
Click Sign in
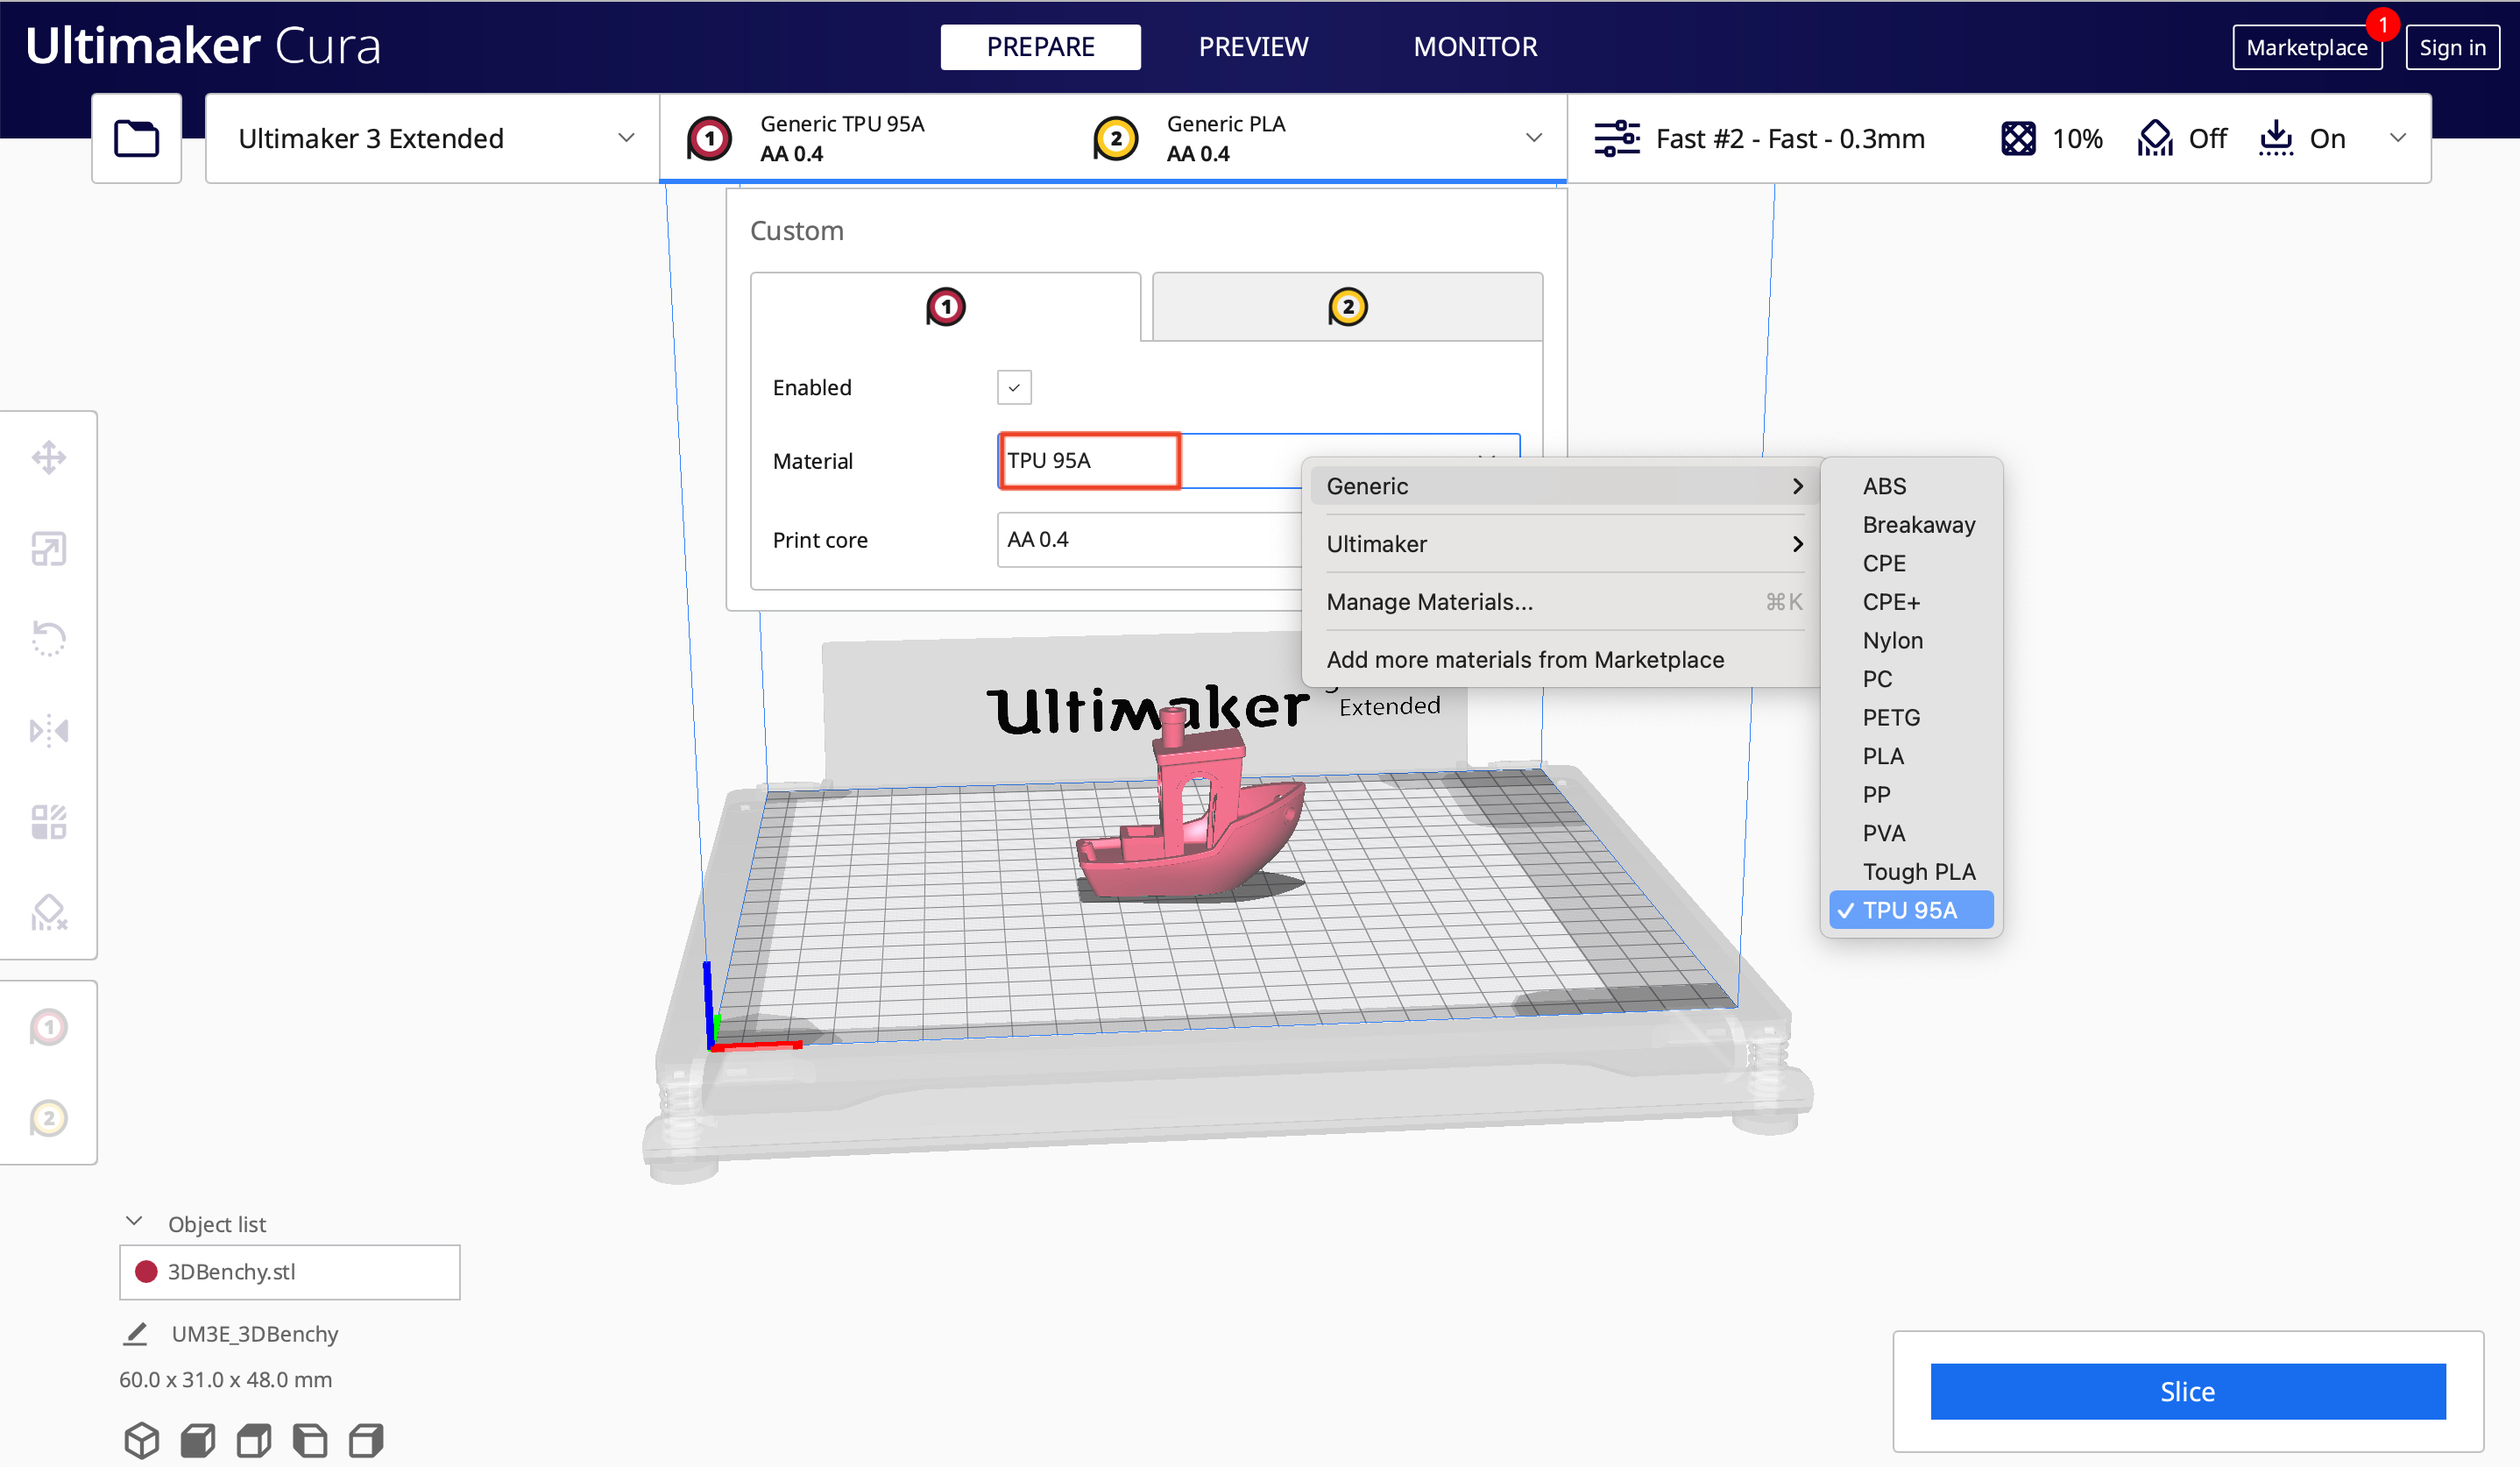pos(2452,47)
